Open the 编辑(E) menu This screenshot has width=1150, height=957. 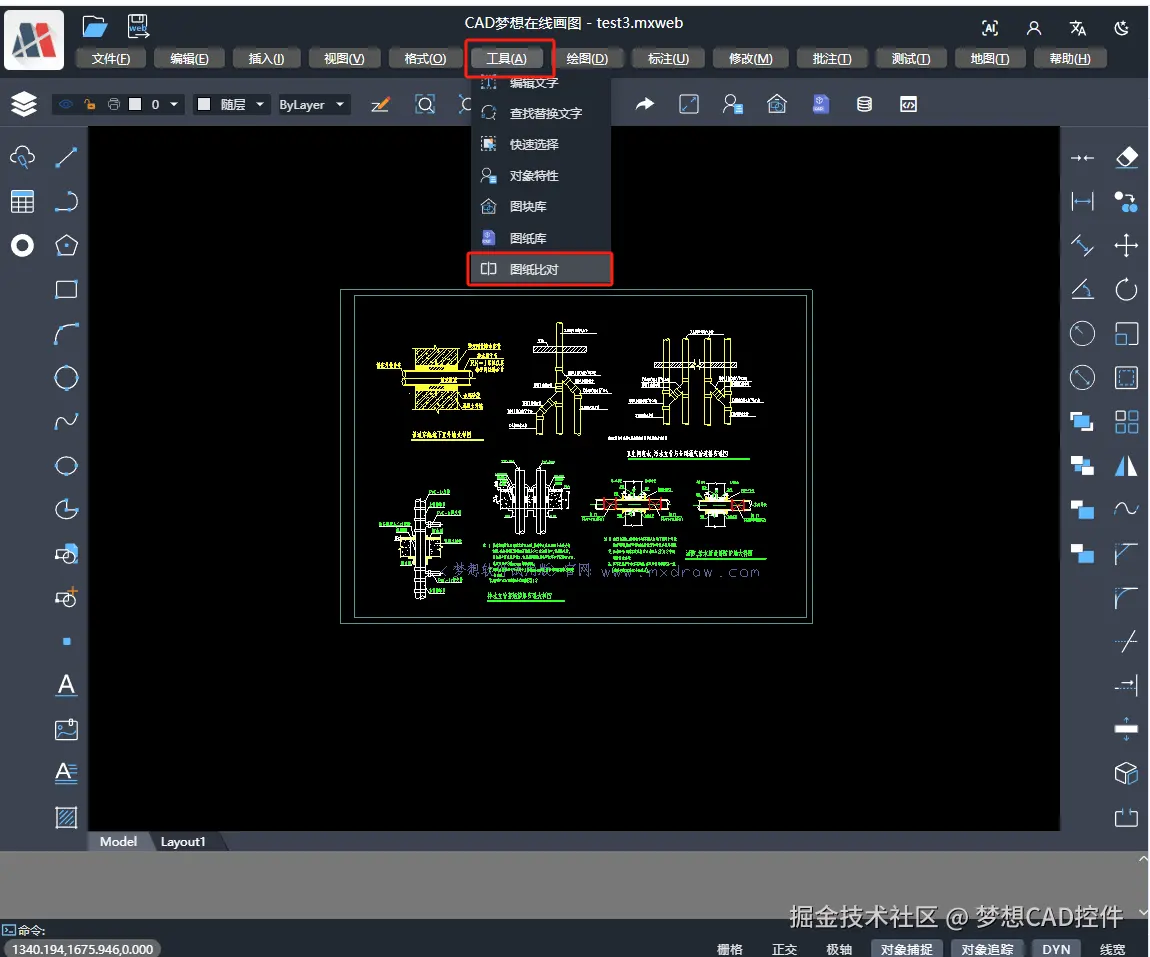(x=188, y=58)
